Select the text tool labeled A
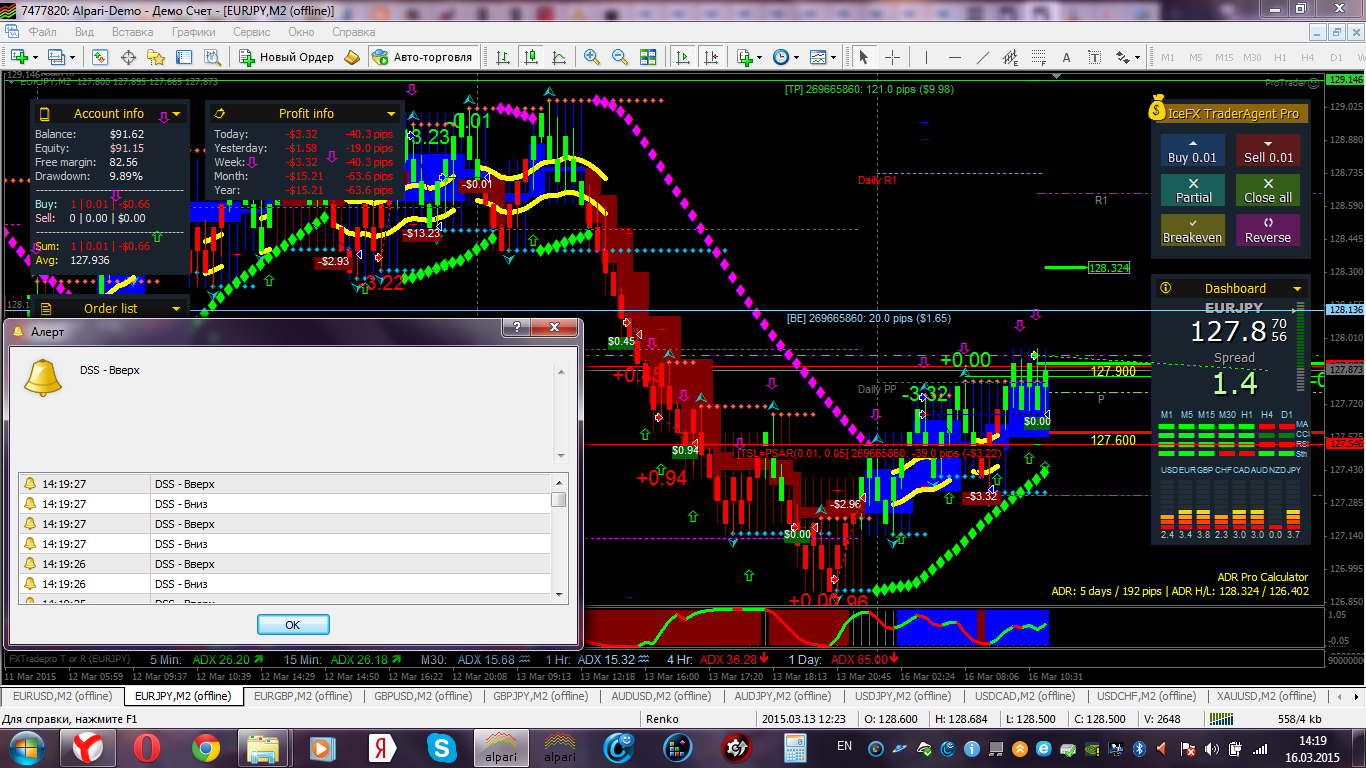 (1066, 57)
